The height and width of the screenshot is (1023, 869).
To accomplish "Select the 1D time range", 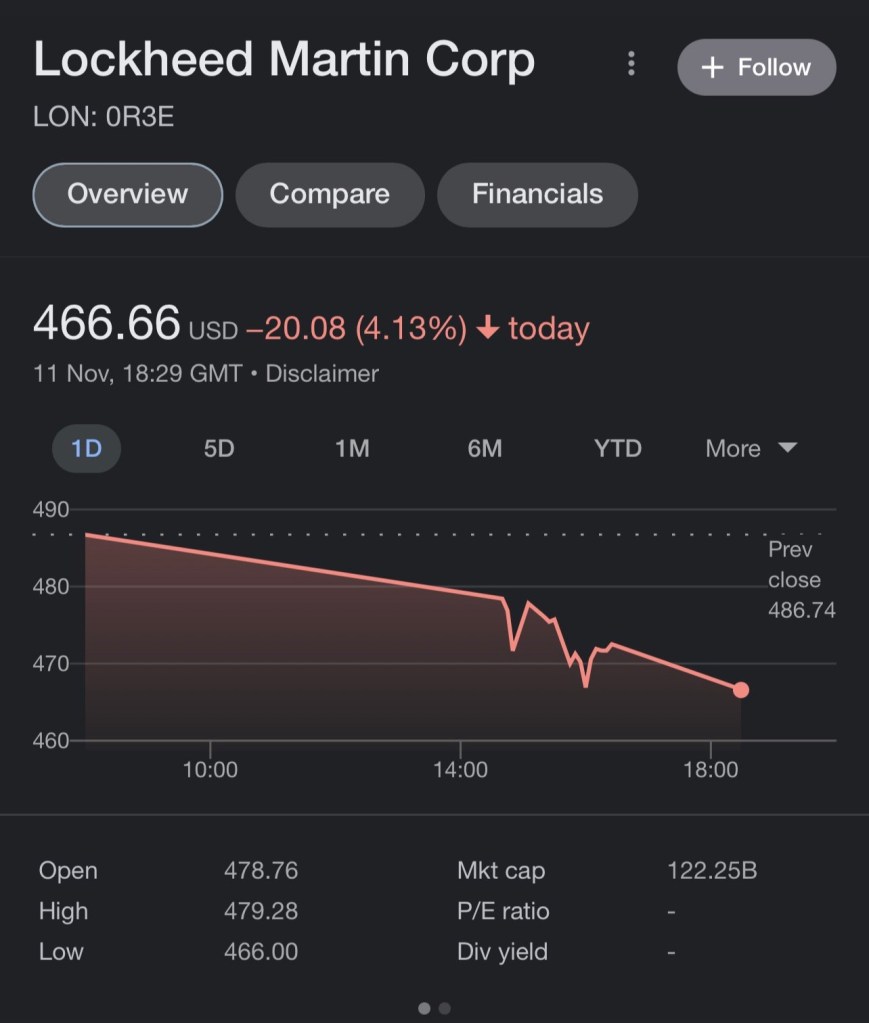I will pyautogui.click(x=86, y=449).
